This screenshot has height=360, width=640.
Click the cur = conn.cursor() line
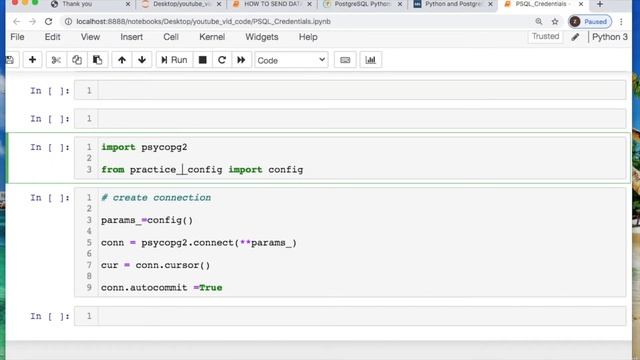[x=156, y=265]
